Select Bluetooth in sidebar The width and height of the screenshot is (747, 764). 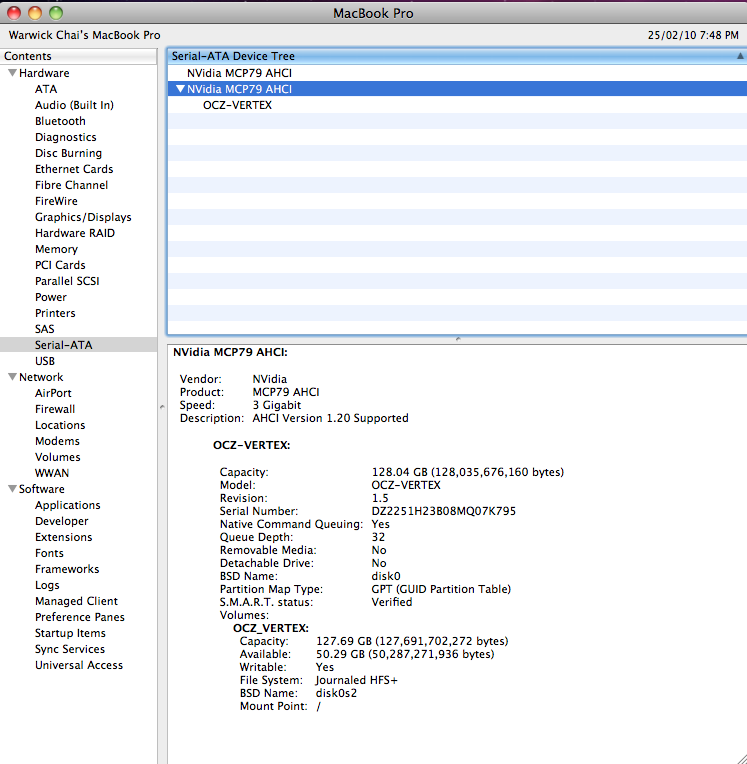[x=60, y=121]
